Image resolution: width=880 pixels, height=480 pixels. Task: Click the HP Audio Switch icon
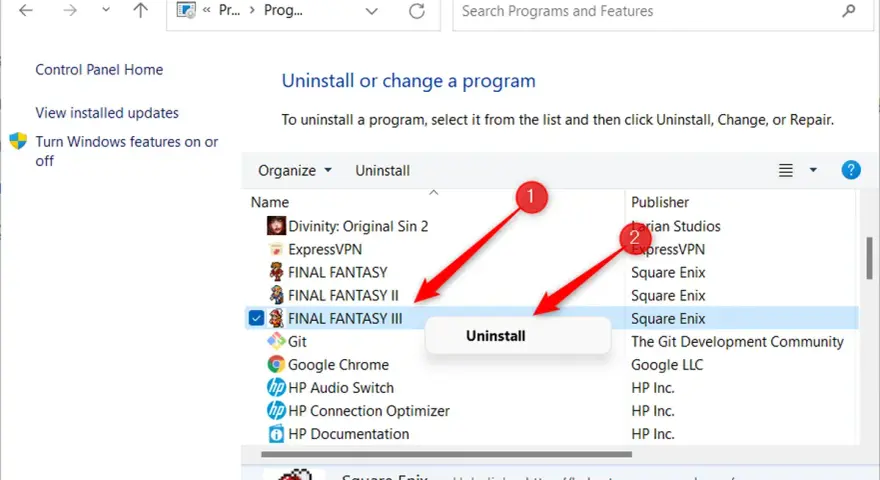276,387
